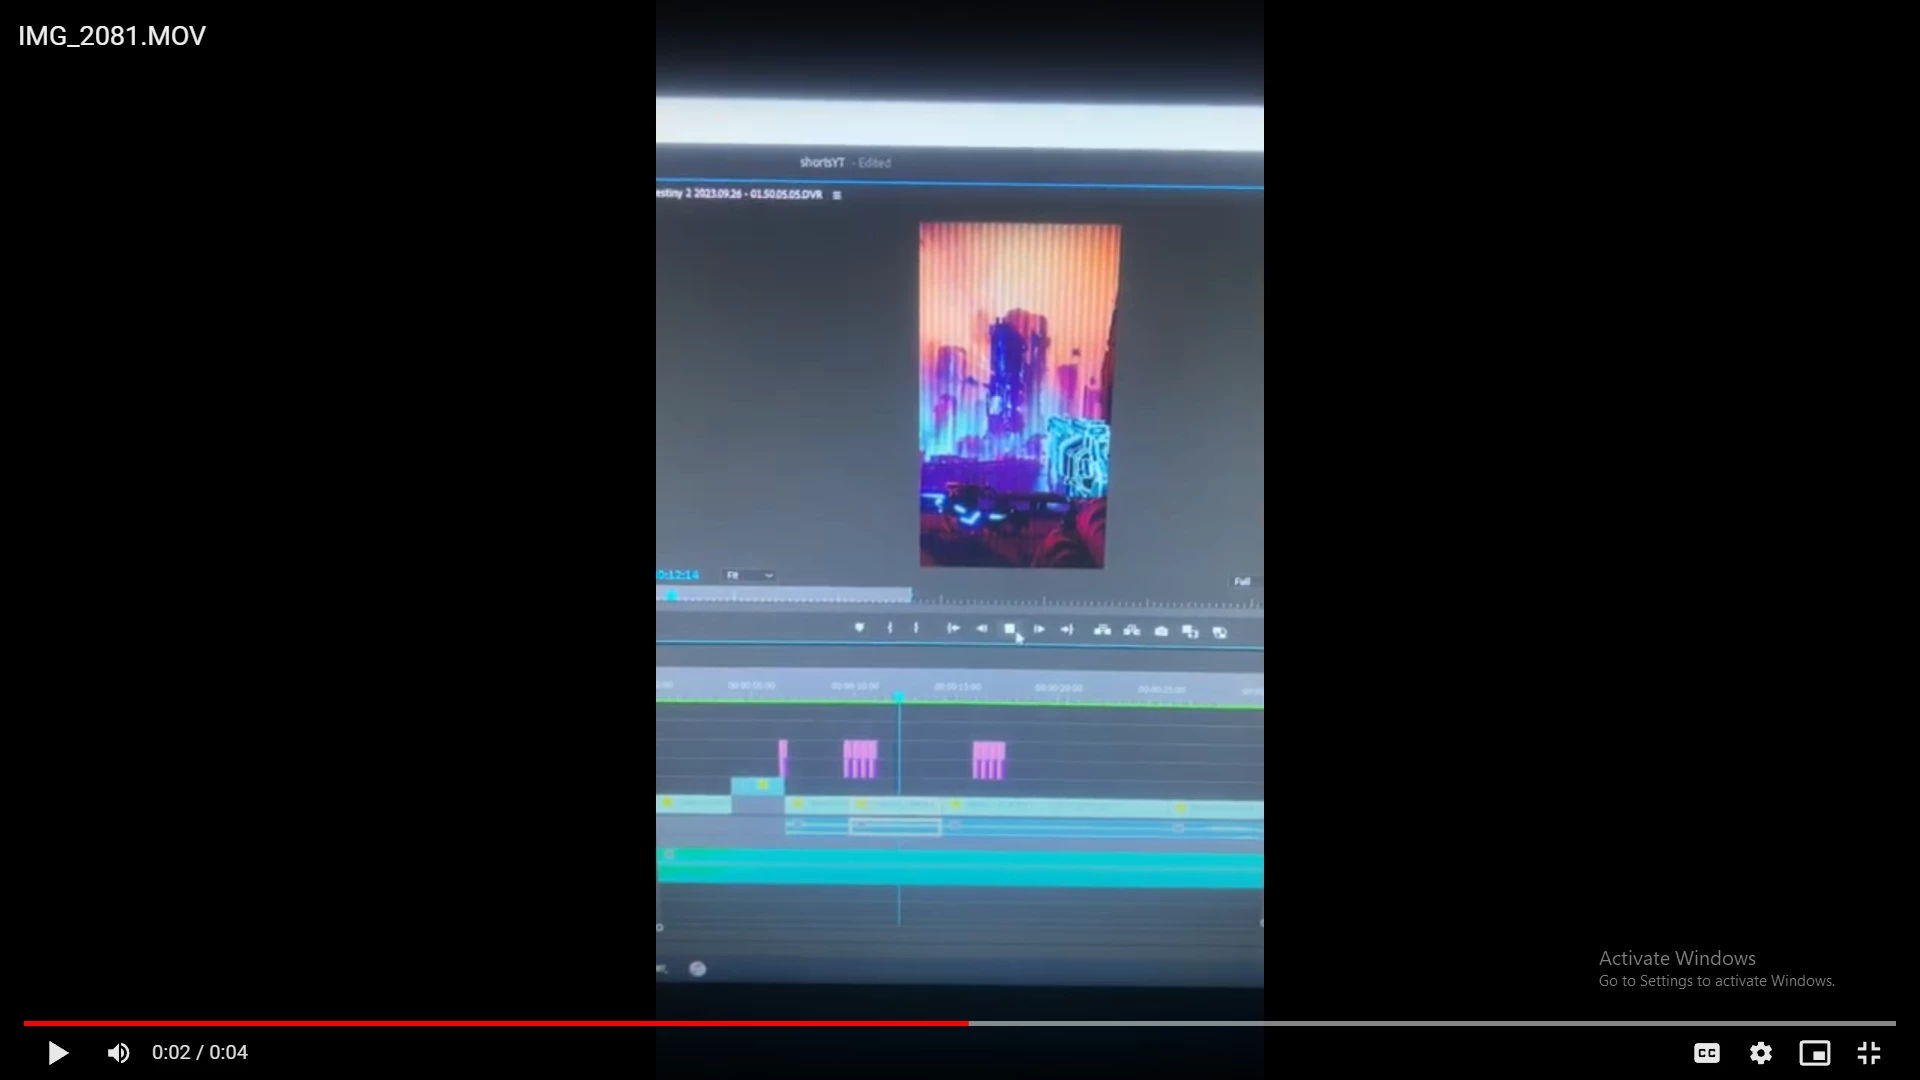Screen dimensions: 1920x1080
Task: Click the stop button in Premiere monitor
Action: (x=1009, y=629)
